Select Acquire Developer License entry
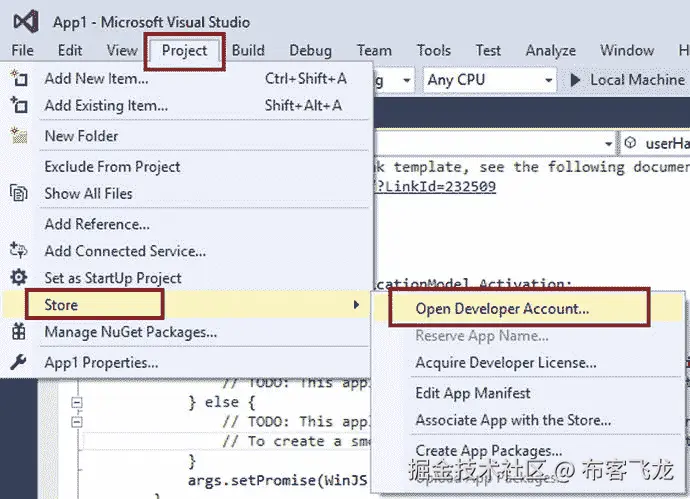Image resolution: width=690 pixels, height=499 pixels. pyautogui.click(x=528, y=363)
